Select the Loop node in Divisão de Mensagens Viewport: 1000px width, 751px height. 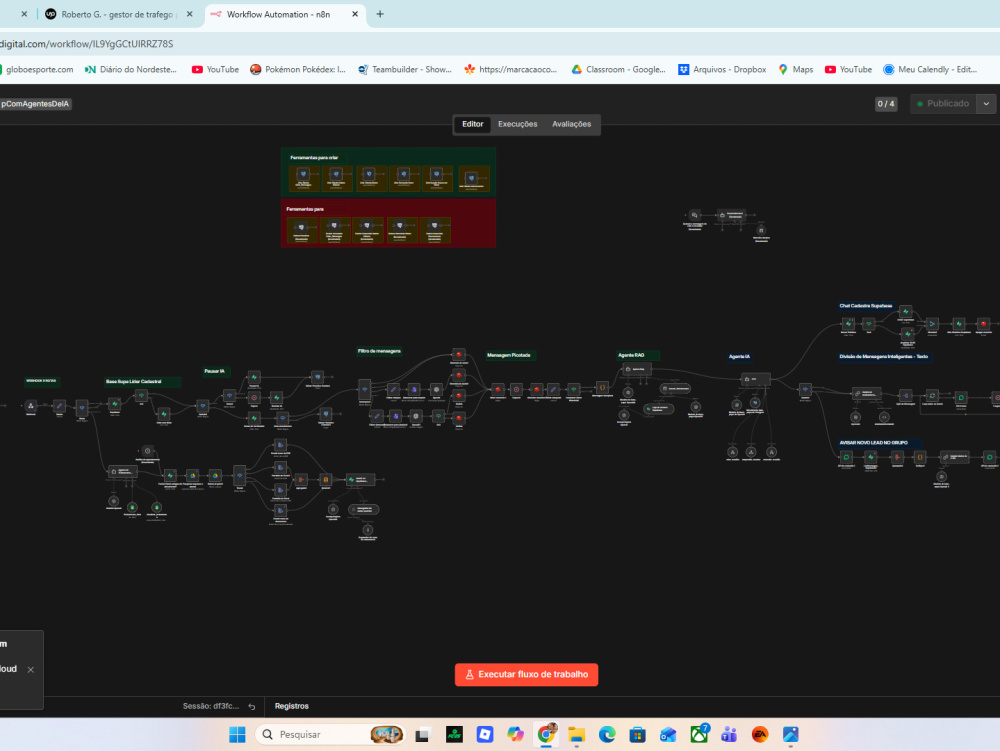(932, 396)
